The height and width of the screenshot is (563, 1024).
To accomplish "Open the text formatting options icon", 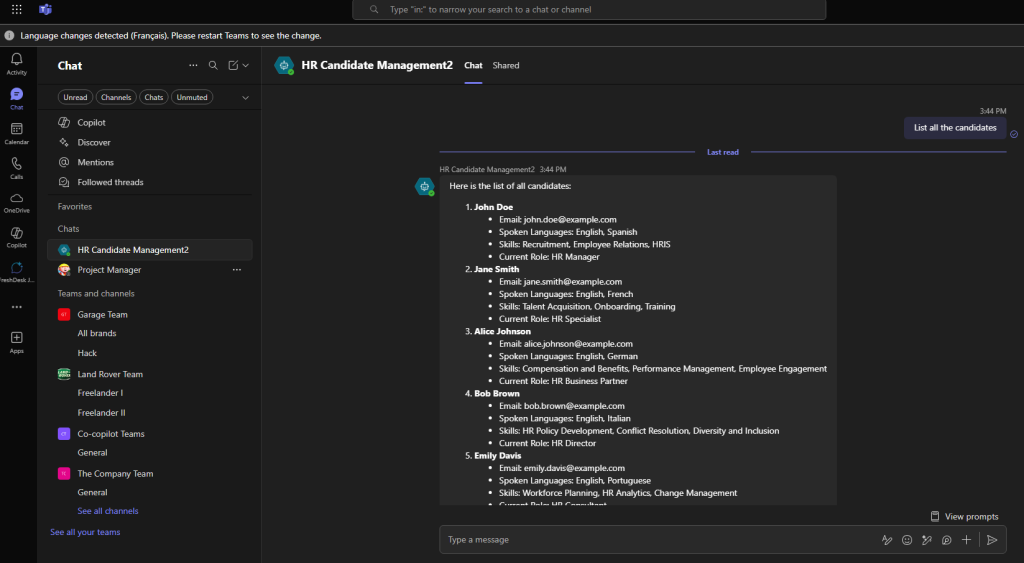I will pos(886,540).
